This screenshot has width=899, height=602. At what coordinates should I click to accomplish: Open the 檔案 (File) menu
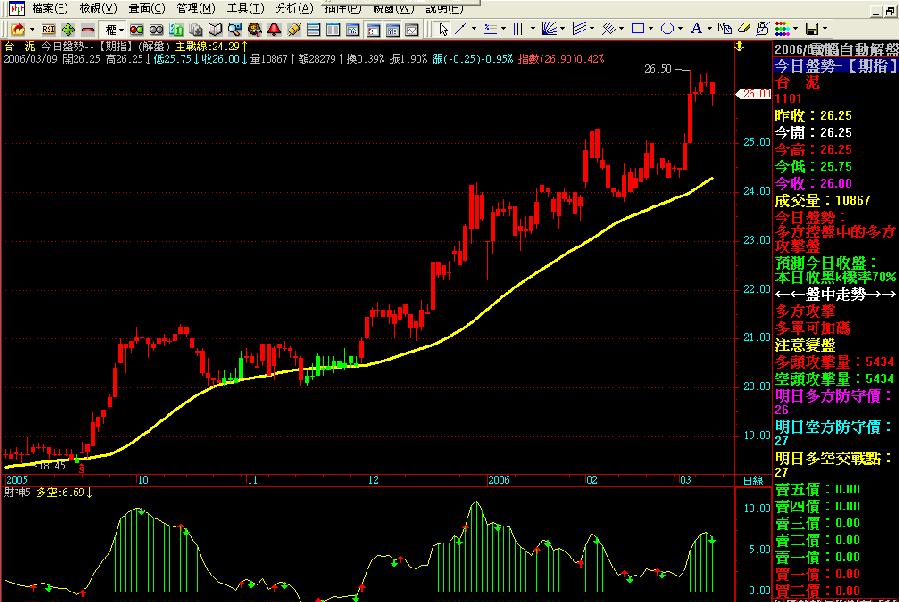click(49, 8)
